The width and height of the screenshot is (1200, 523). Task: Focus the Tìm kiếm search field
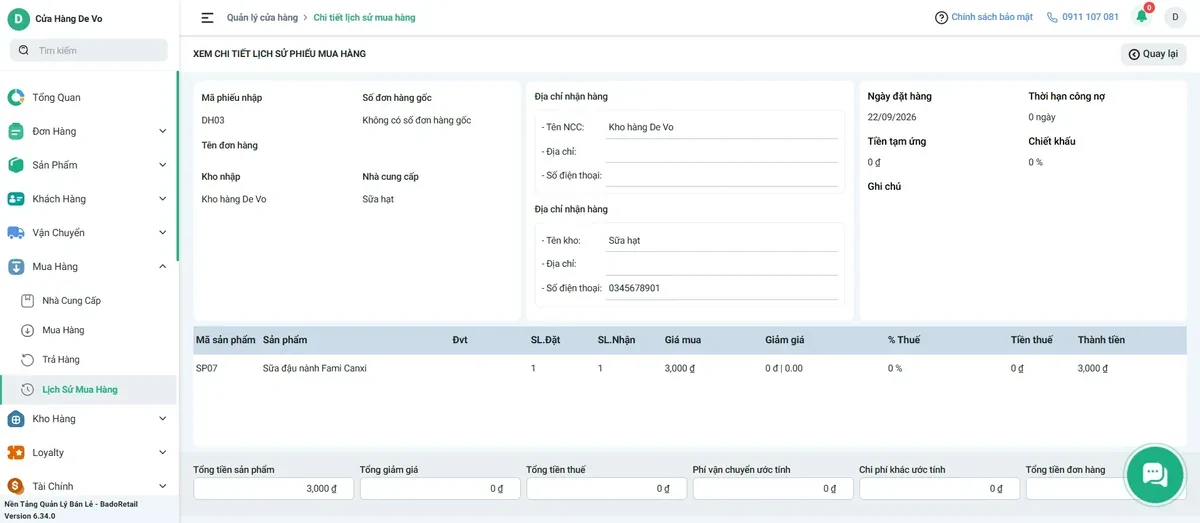click(88, 50)
